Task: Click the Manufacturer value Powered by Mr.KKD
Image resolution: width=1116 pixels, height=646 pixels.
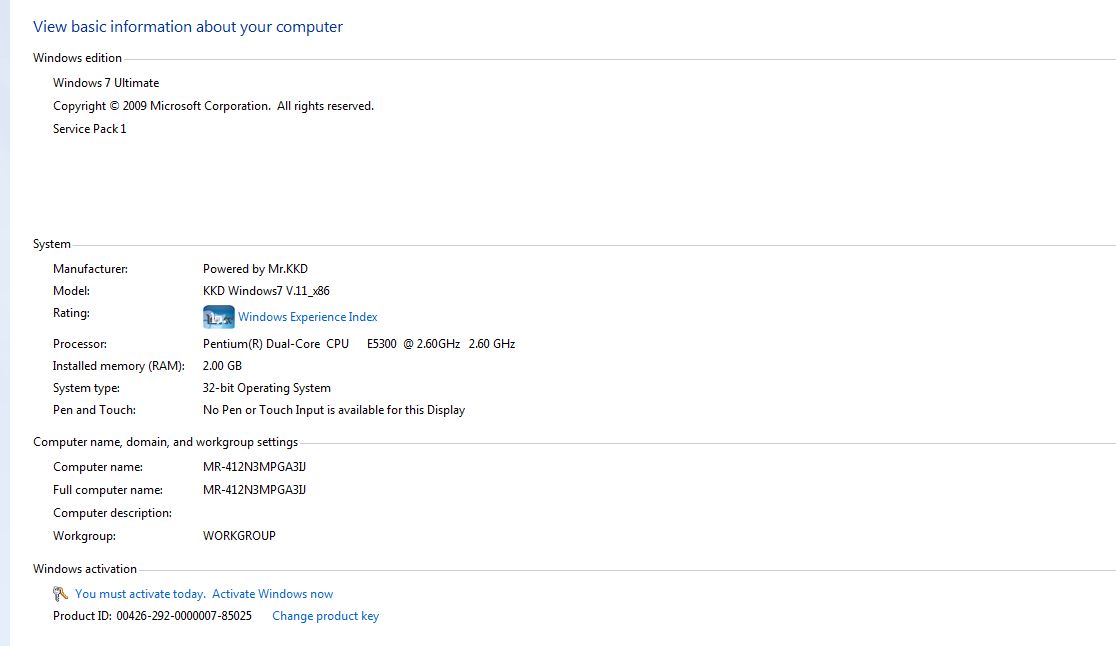Action: [256, 269]
